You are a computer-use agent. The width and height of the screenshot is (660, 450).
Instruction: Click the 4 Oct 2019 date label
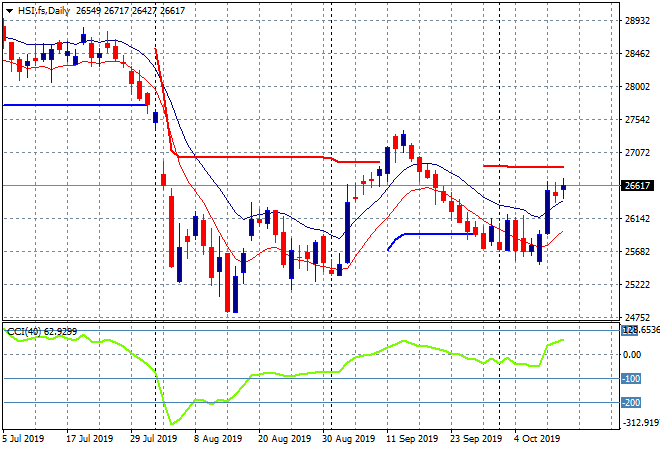[537, 439]
